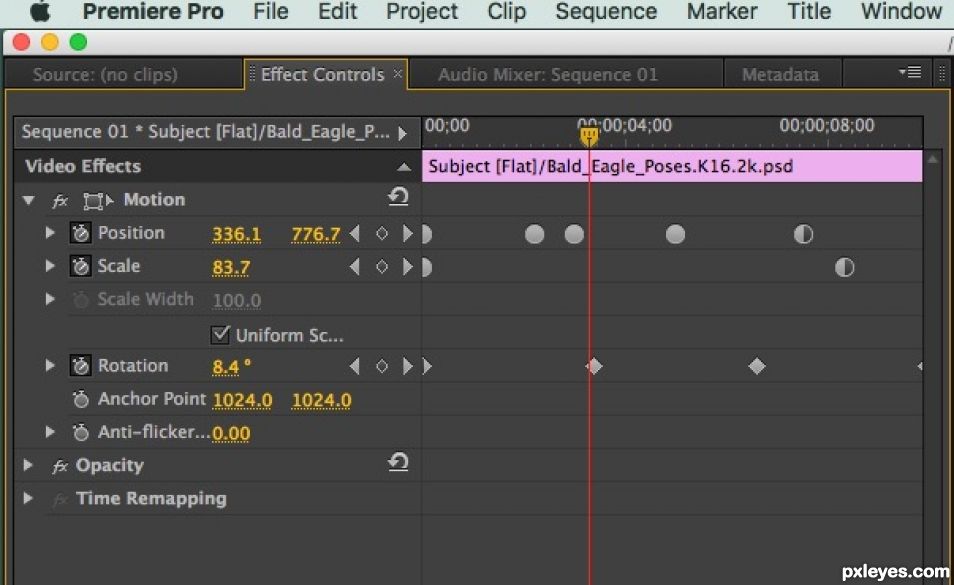Switch to the Source (no clips) tab
This screenshot has height=585, width=954.
click(105, 74)
